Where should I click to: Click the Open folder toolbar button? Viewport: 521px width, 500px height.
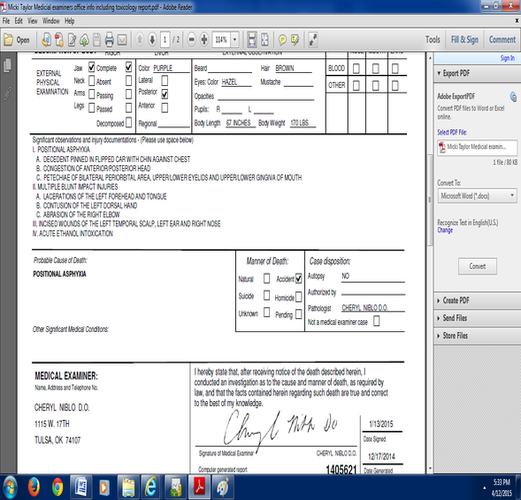pyautogui.click(x=17, y=40)
